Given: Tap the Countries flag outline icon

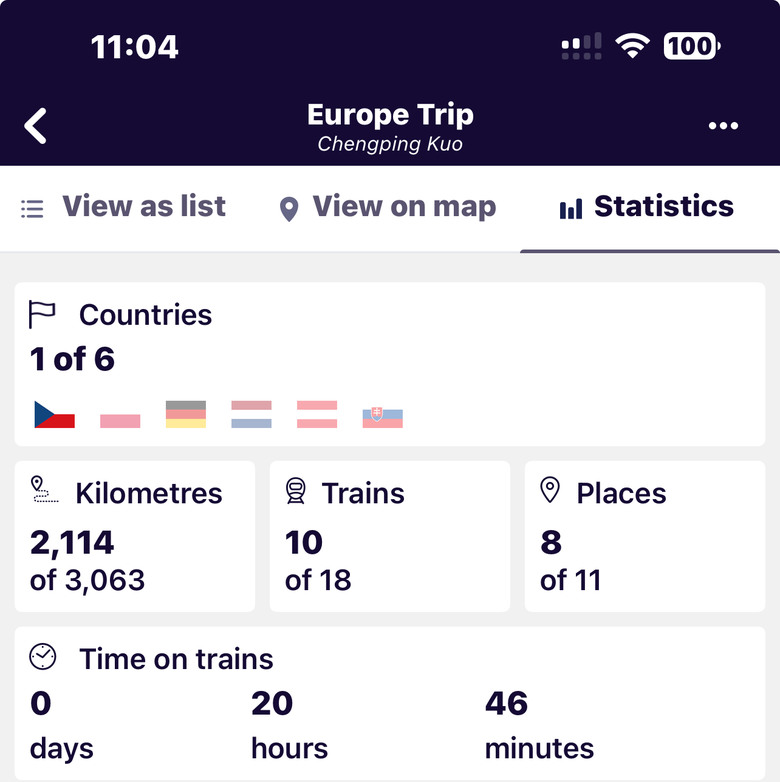Looking at the screenshot, I should point(42,314).
